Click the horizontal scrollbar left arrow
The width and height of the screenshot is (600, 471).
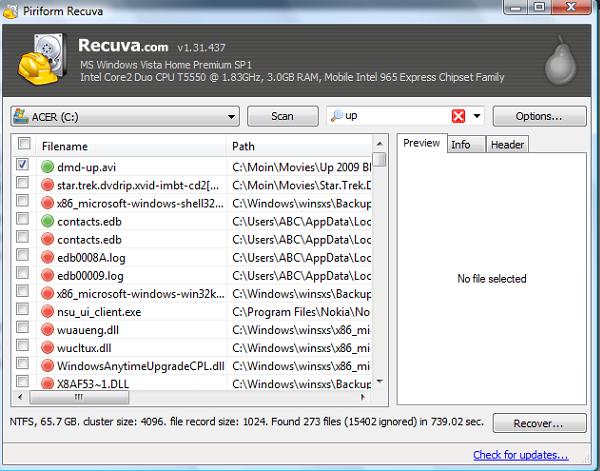(20, 397)
